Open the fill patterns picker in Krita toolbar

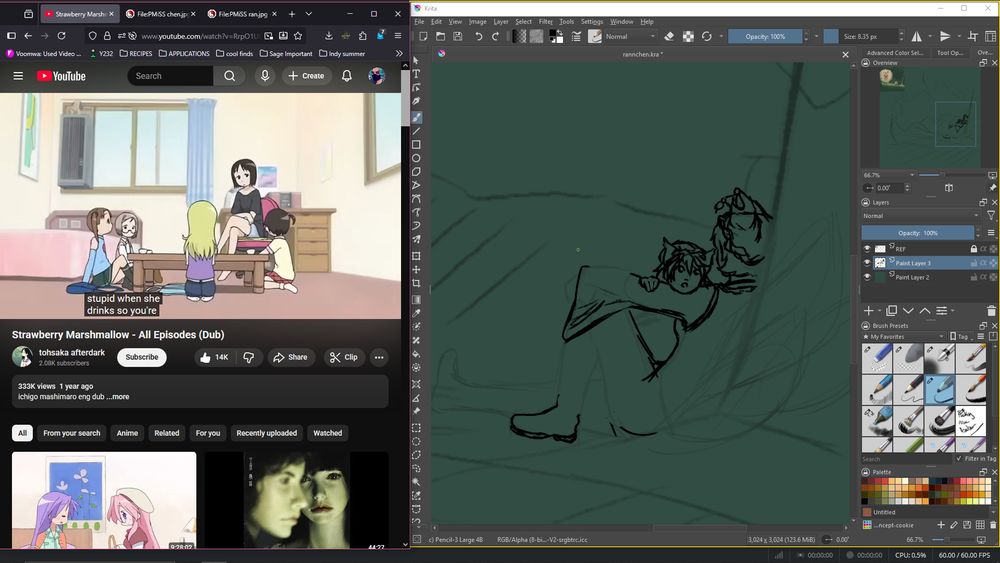tap(537, 36)
